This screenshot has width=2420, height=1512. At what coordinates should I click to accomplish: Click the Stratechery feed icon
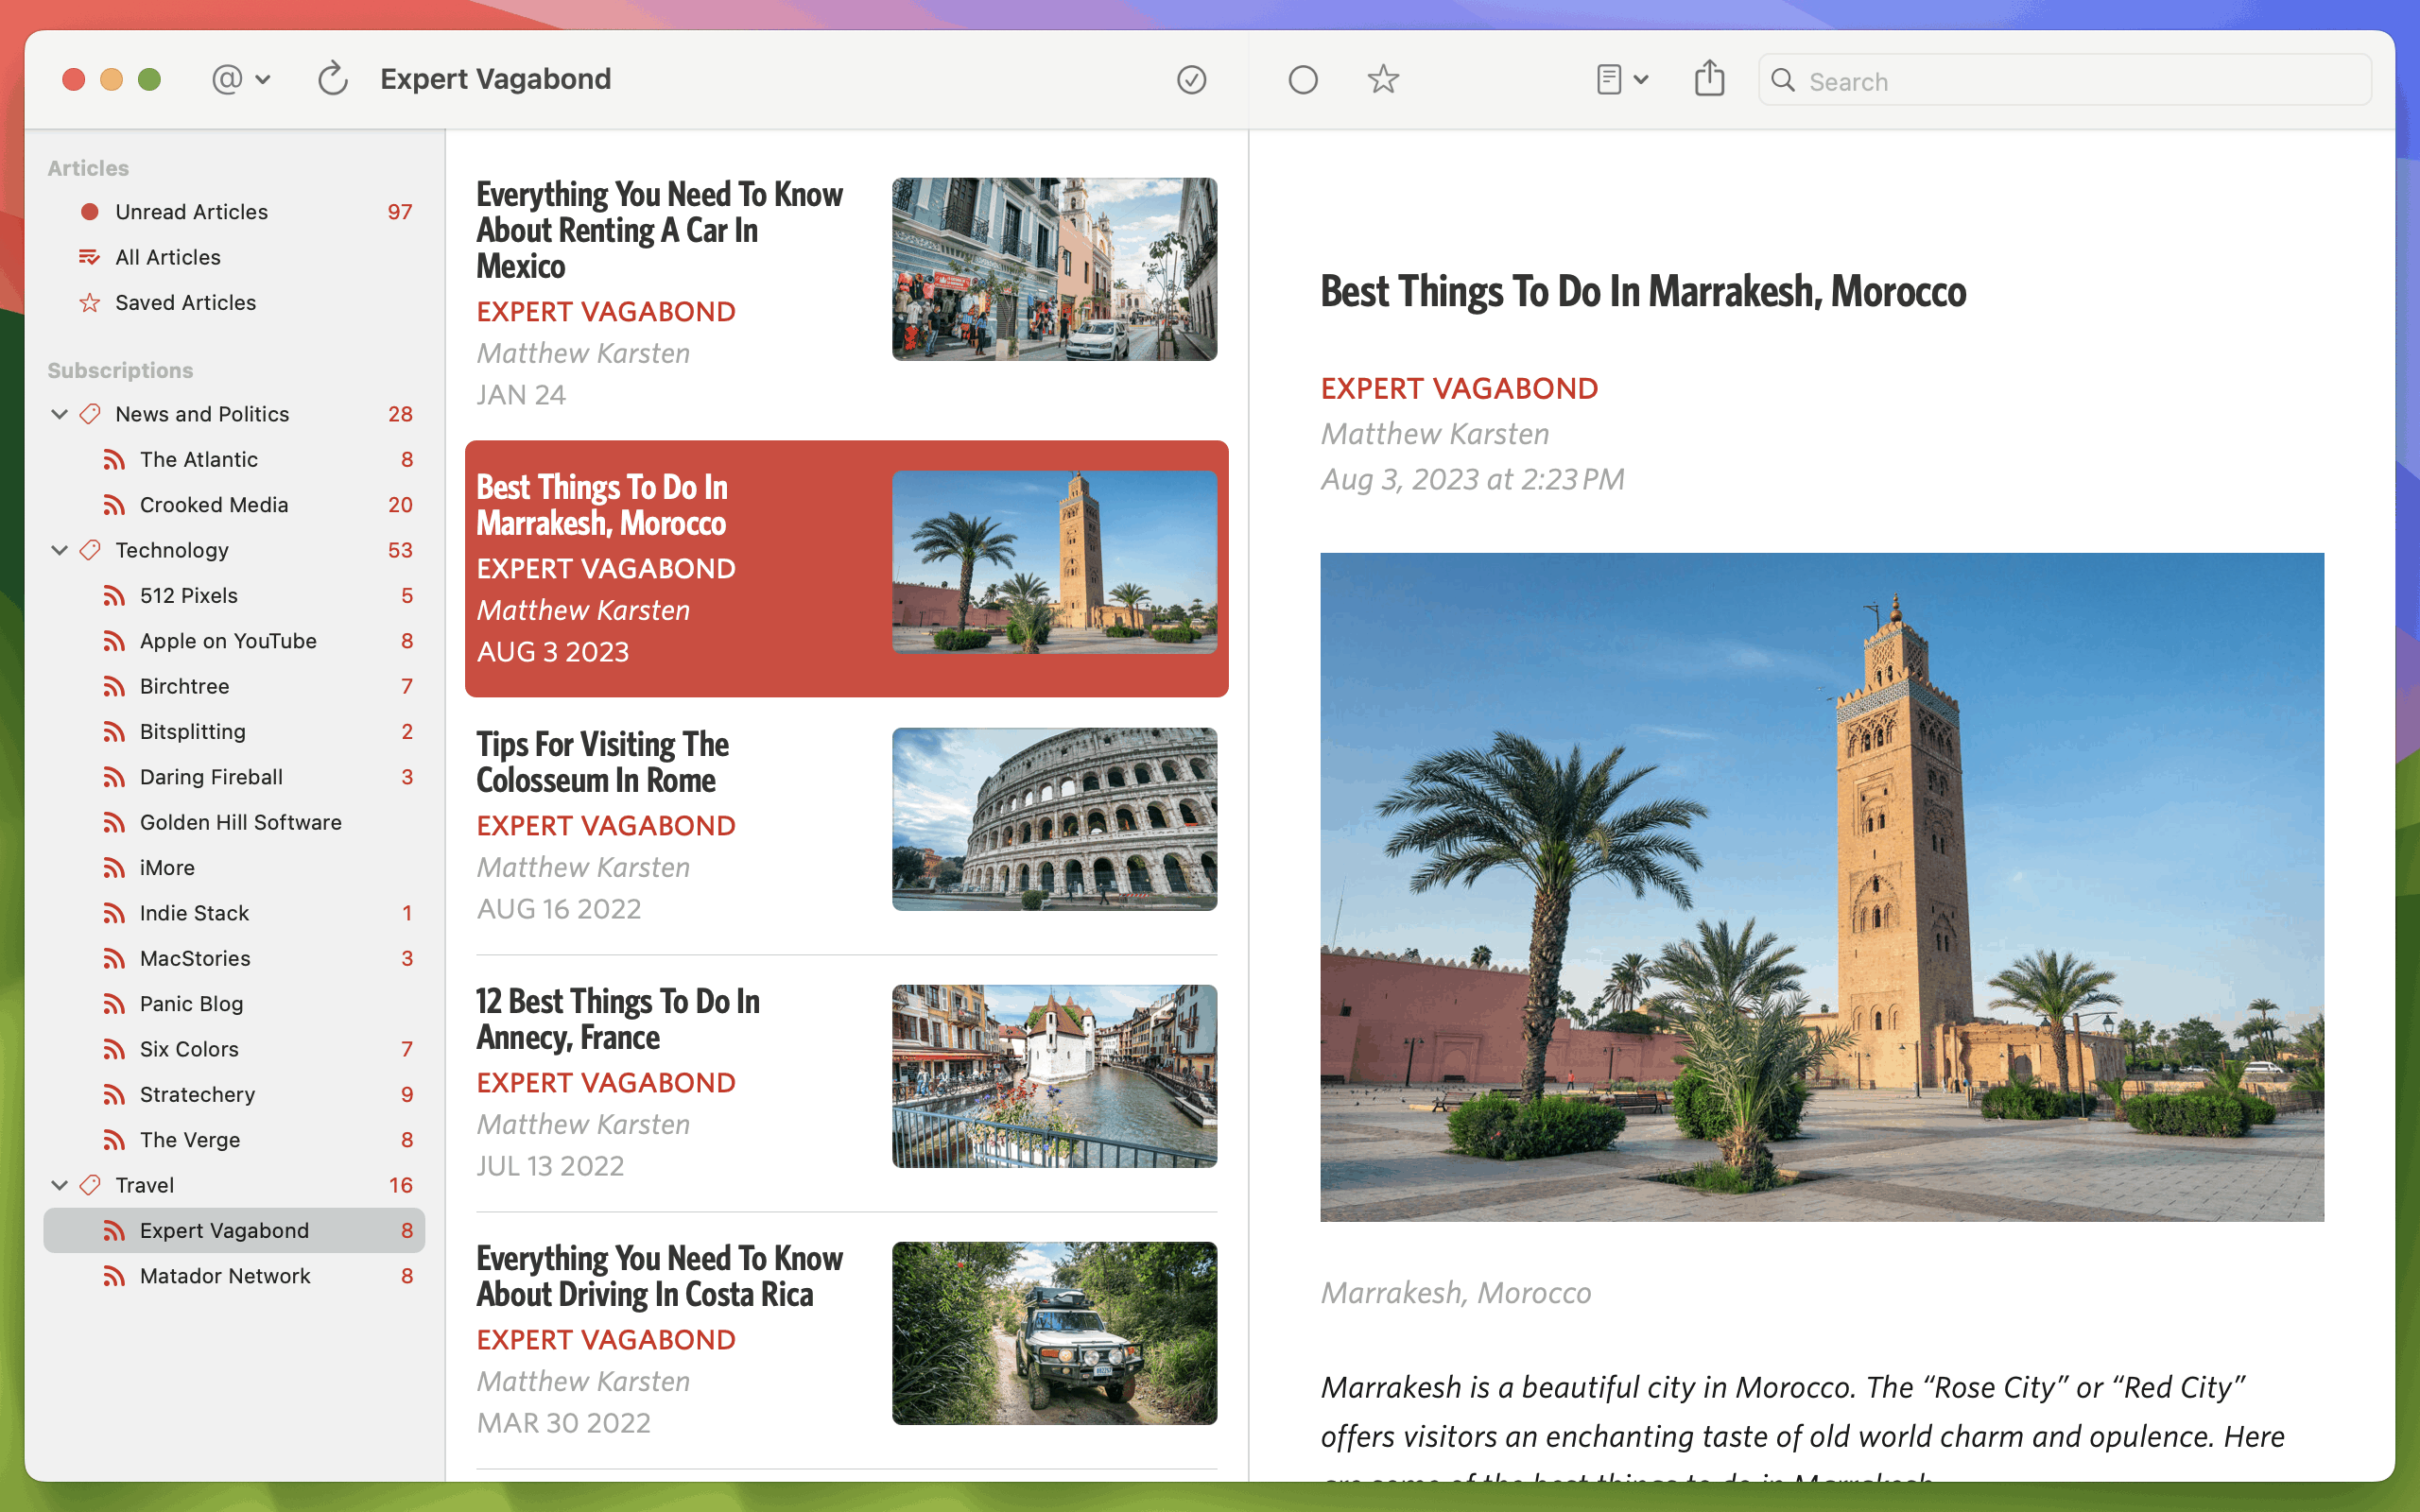(114, 1095)
